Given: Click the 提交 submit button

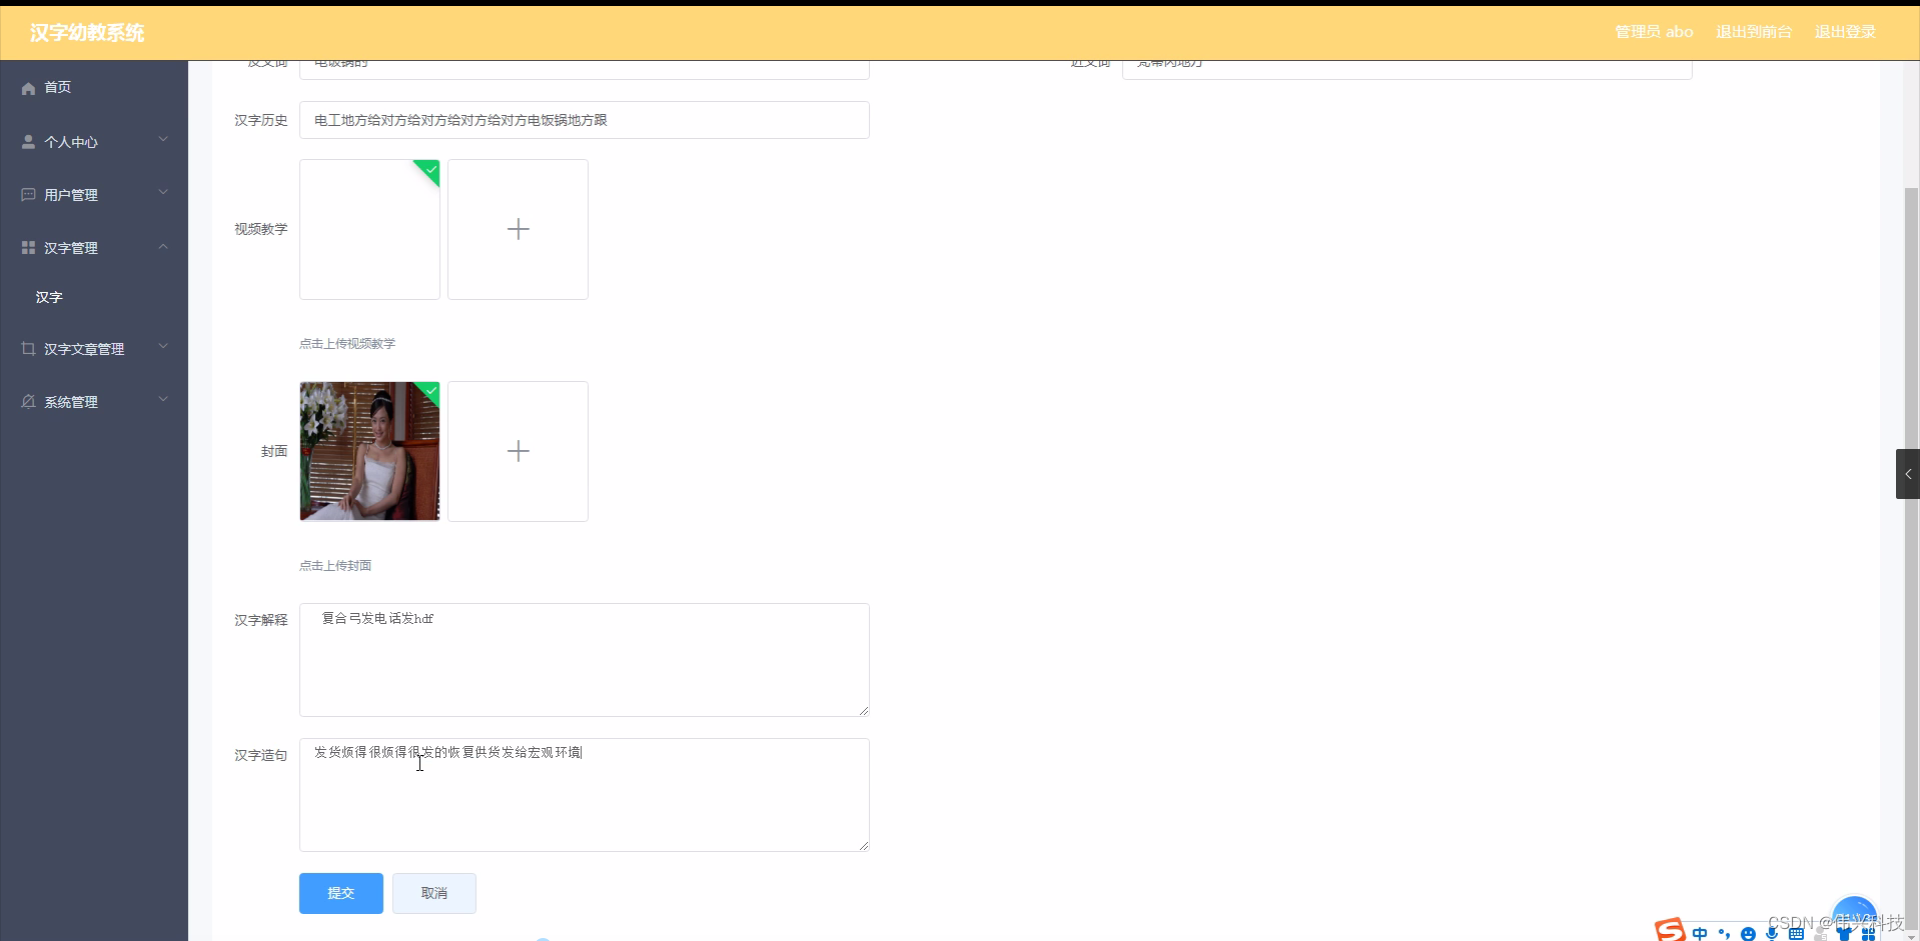Looking at the screenshot, I should 340,893.
